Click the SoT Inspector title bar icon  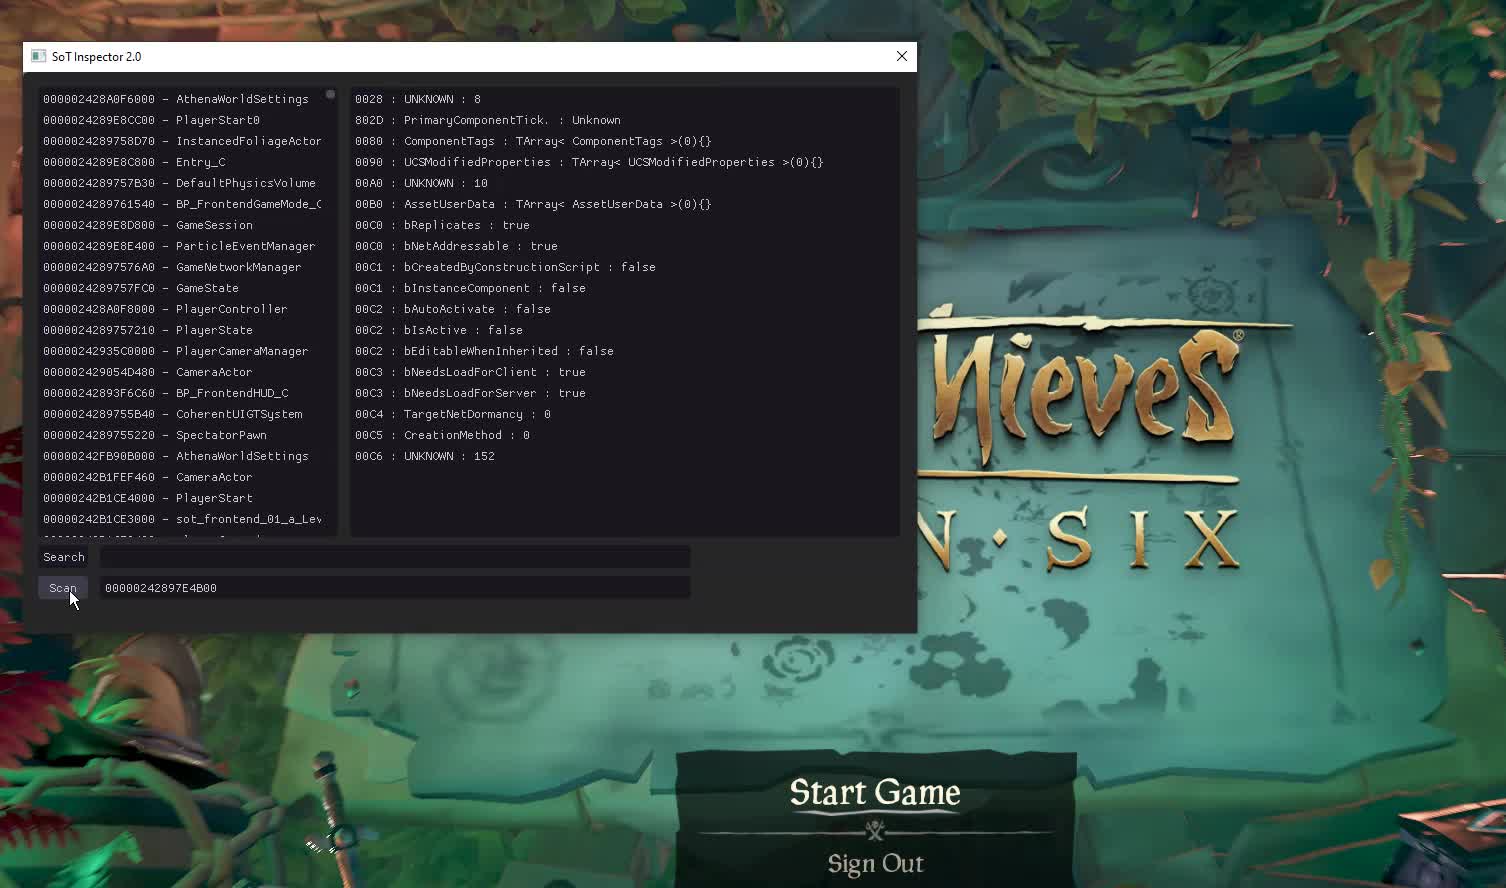point(38,56)
